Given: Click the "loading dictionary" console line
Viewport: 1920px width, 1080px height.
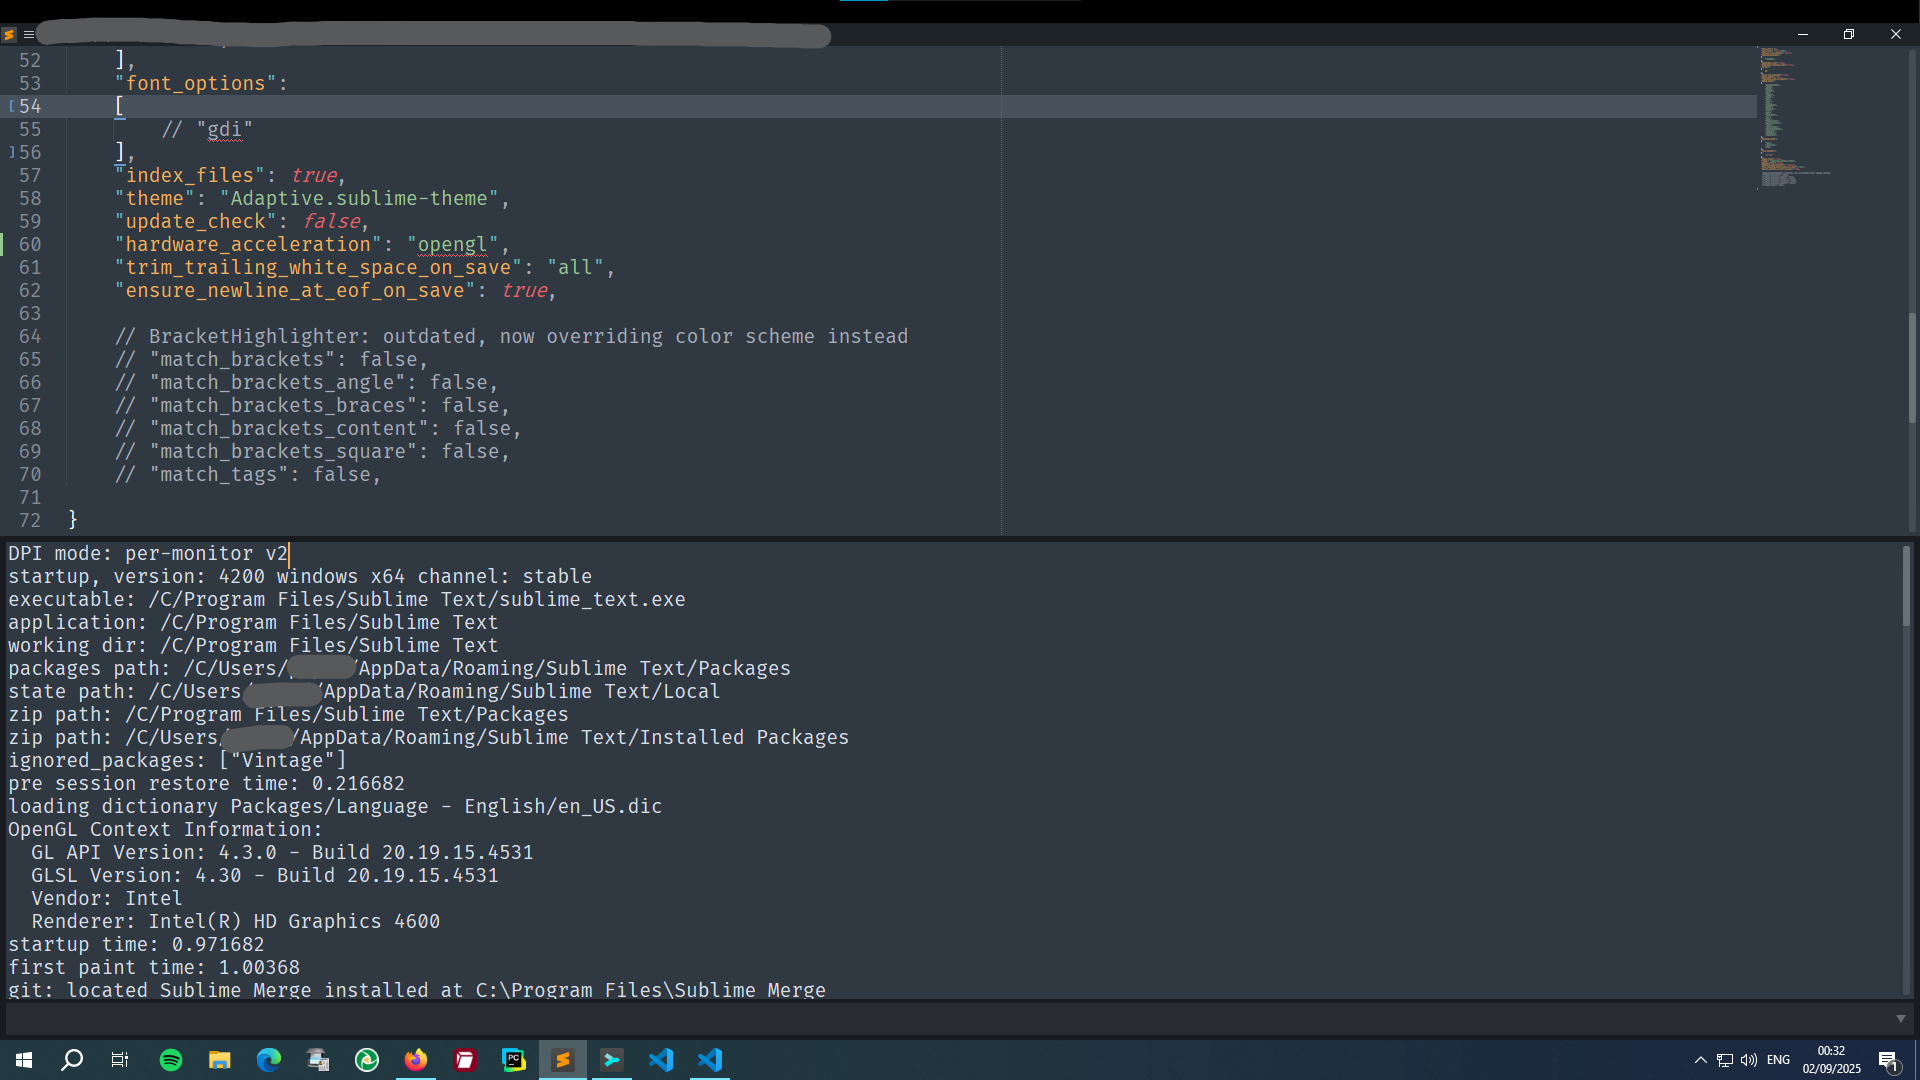Looking at the screenshot, I should point(335,807).
